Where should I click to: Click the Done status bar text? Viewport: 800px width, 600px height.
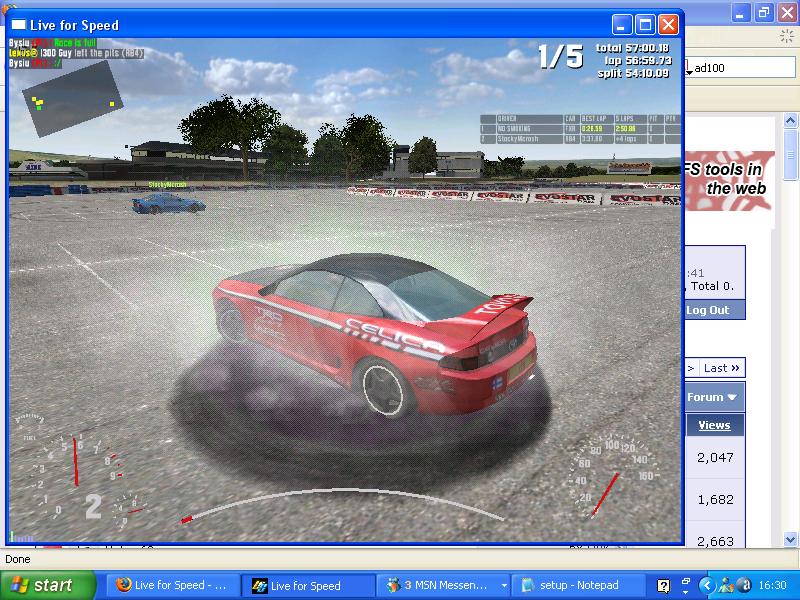[x=18, y=559]
